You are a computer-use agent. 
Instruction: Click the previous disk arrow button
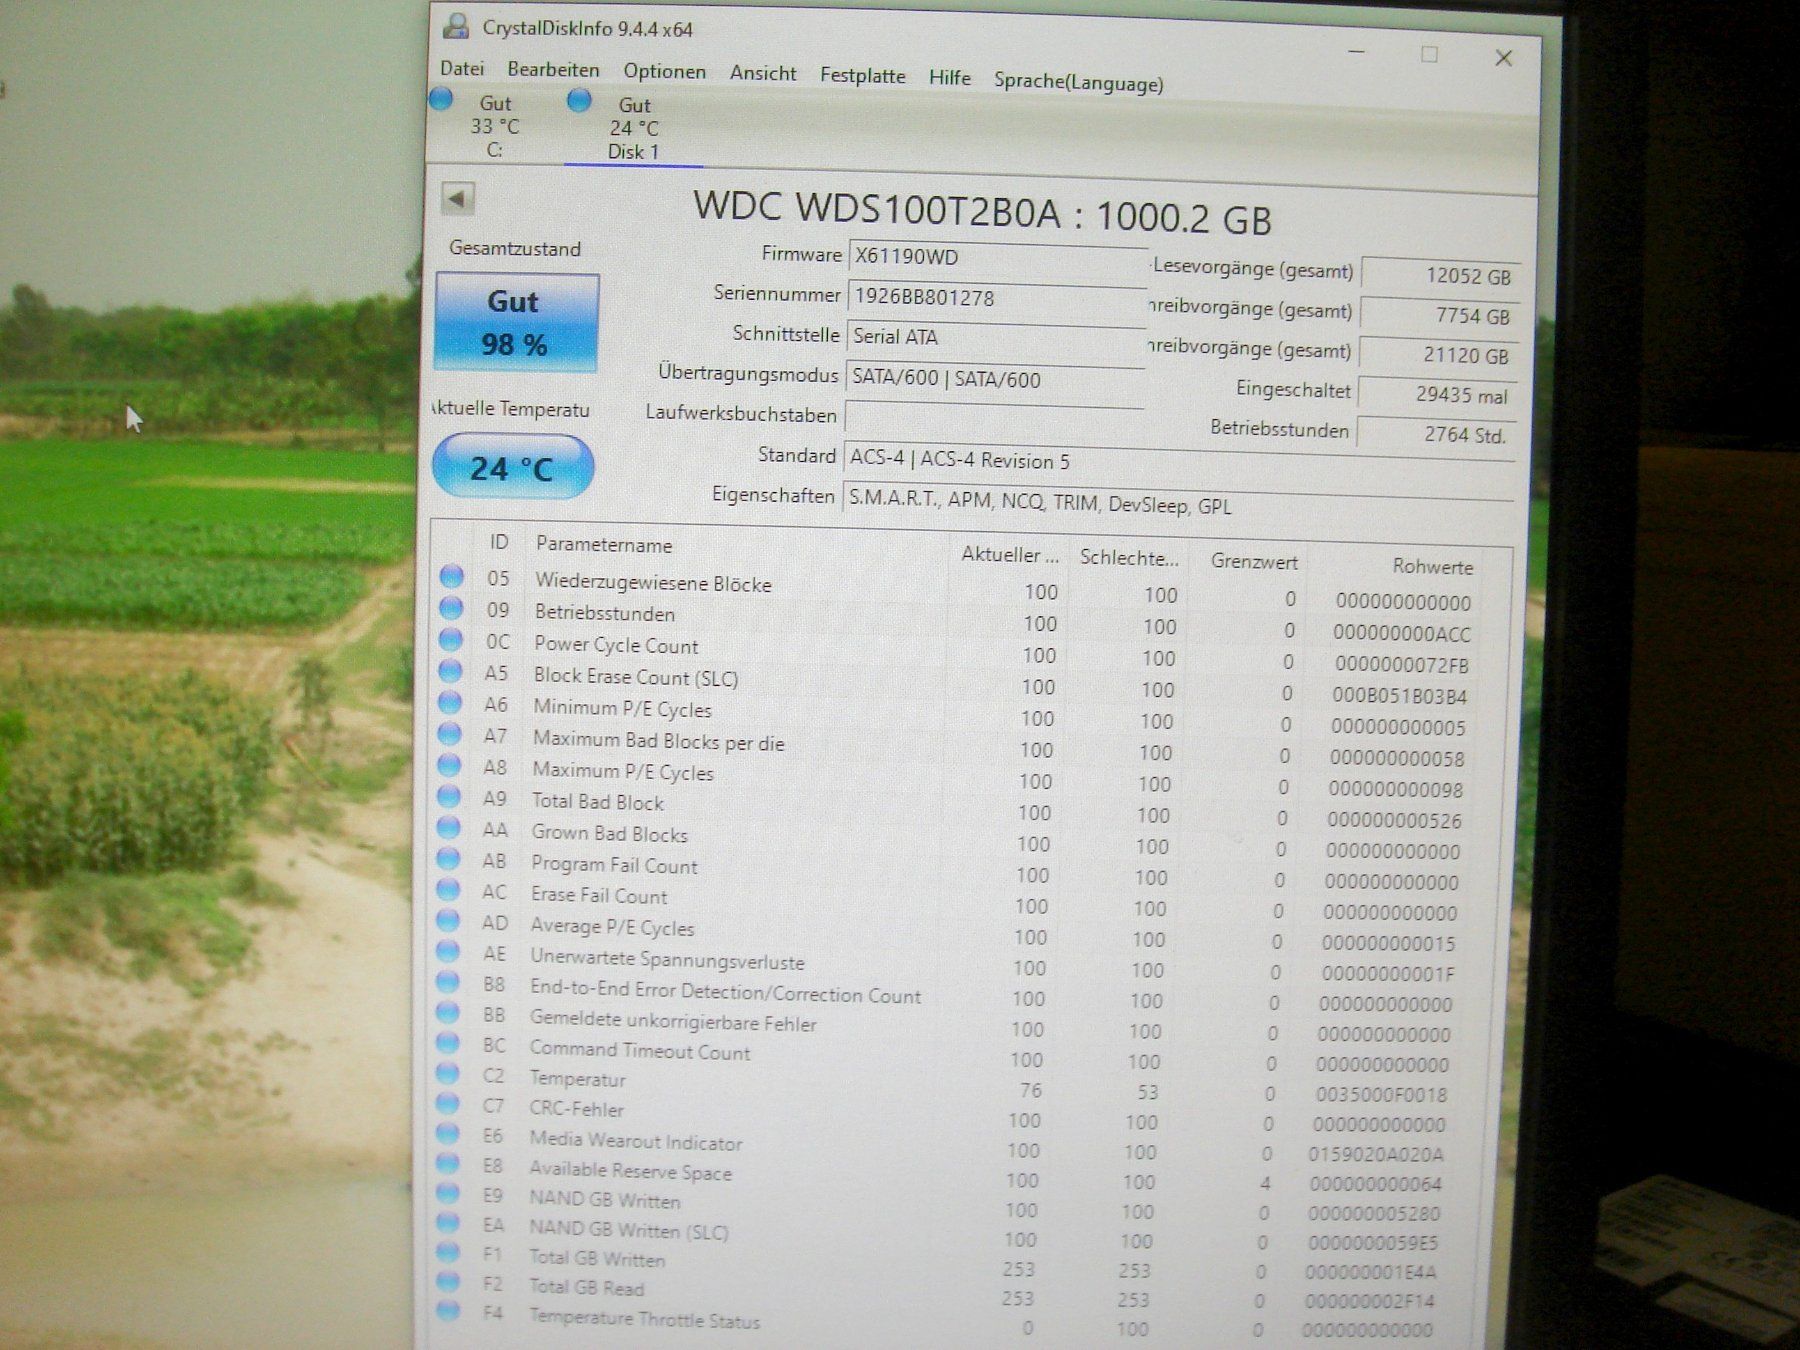click(x=458, y=198)
